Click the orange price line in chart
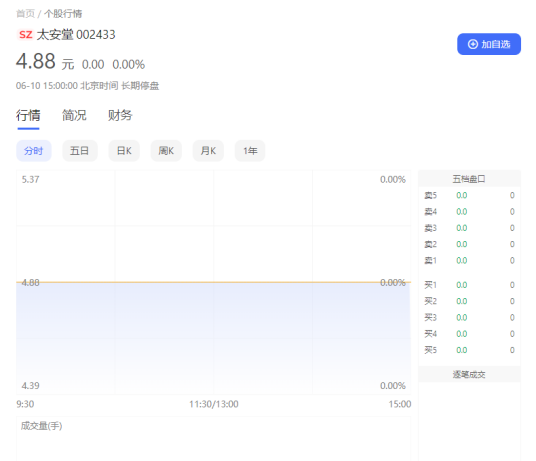The height and width of the screenshot is (461, 536). tap(214, 282)
